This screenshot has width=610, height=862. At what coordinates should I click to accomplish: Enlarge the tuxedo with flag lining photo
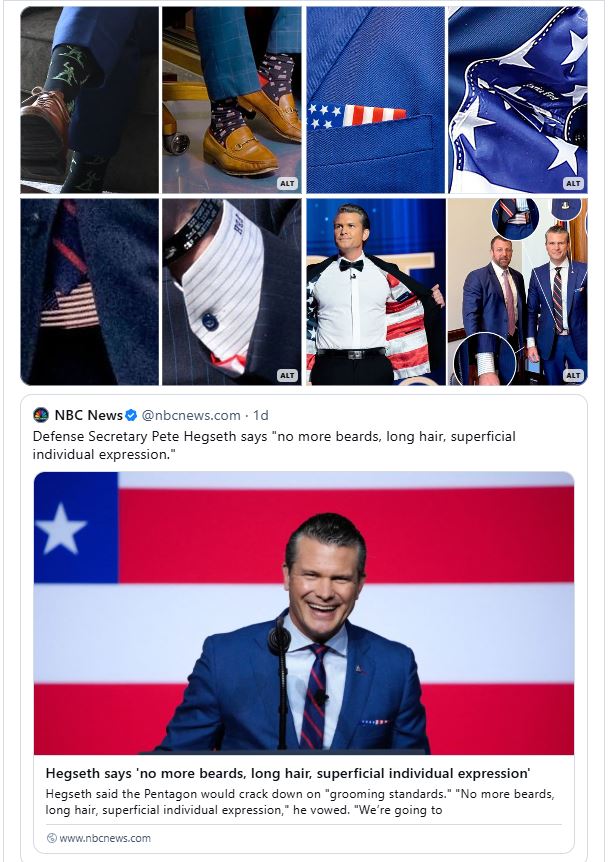(375, 291)
